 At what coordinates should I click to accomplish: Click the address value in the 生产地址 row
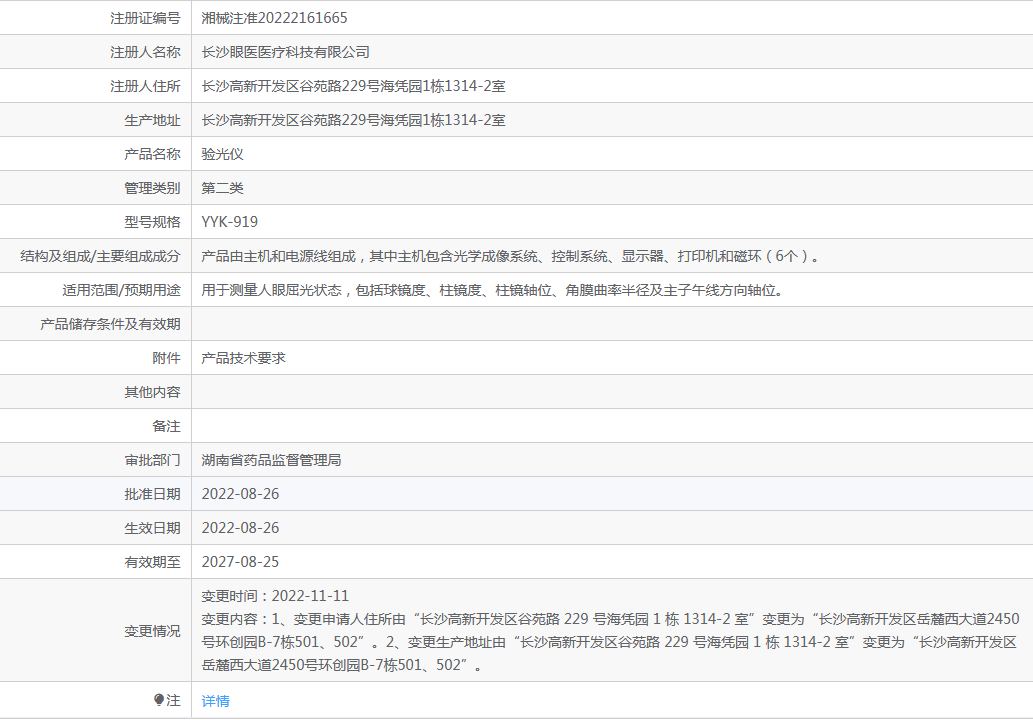[x=353, y=121]
